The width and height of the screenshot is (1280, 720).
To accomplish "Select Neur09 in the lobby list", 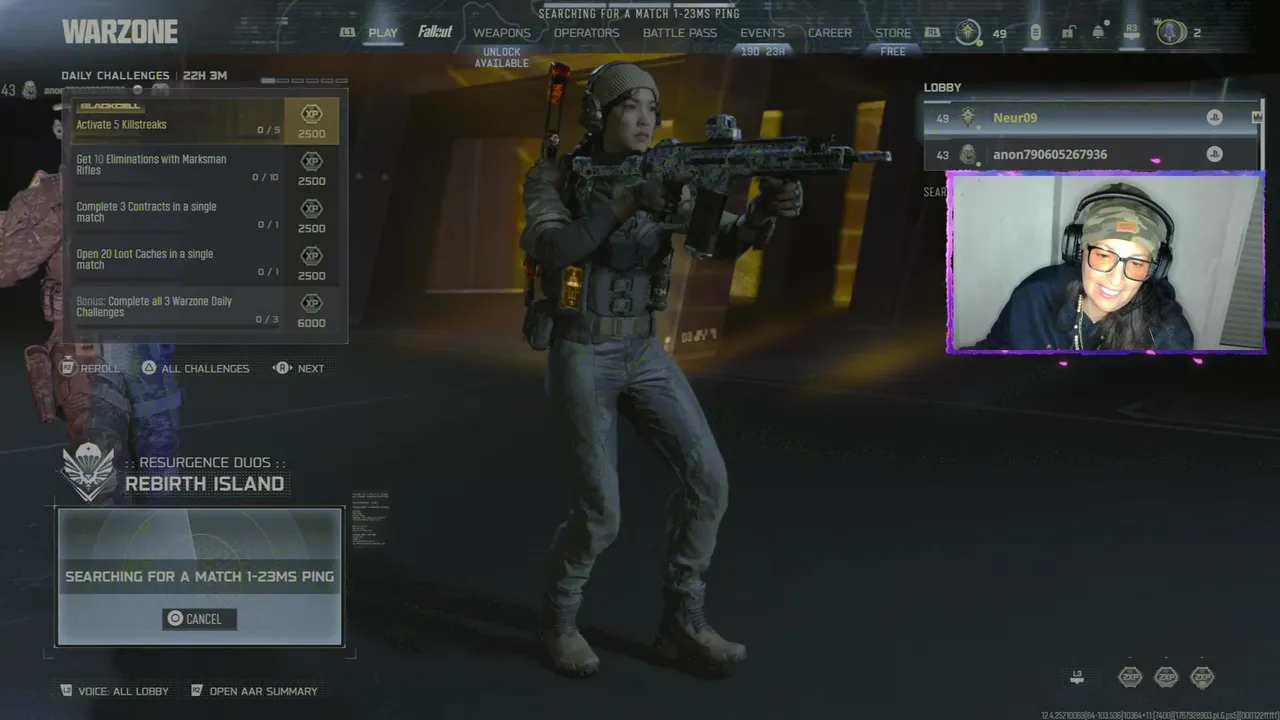I will tap(1090, 118).
